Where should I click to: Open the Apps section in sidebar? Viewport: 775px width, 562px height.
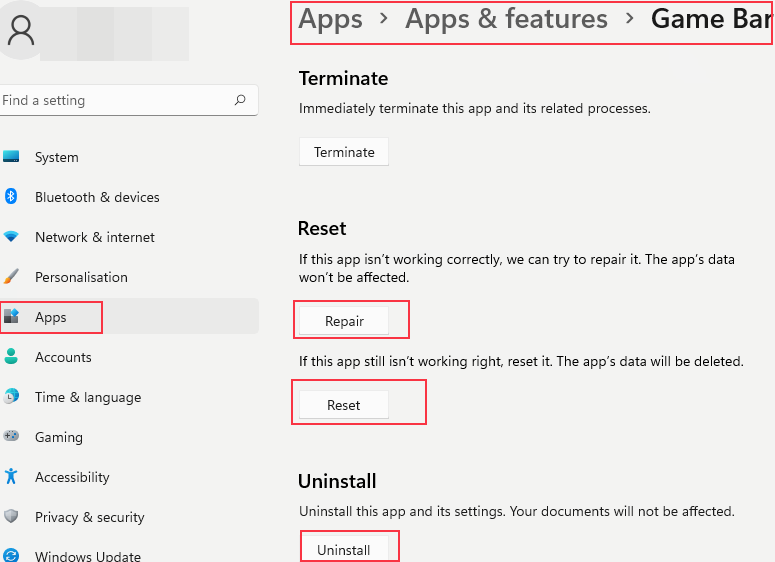tap(51, 317)
